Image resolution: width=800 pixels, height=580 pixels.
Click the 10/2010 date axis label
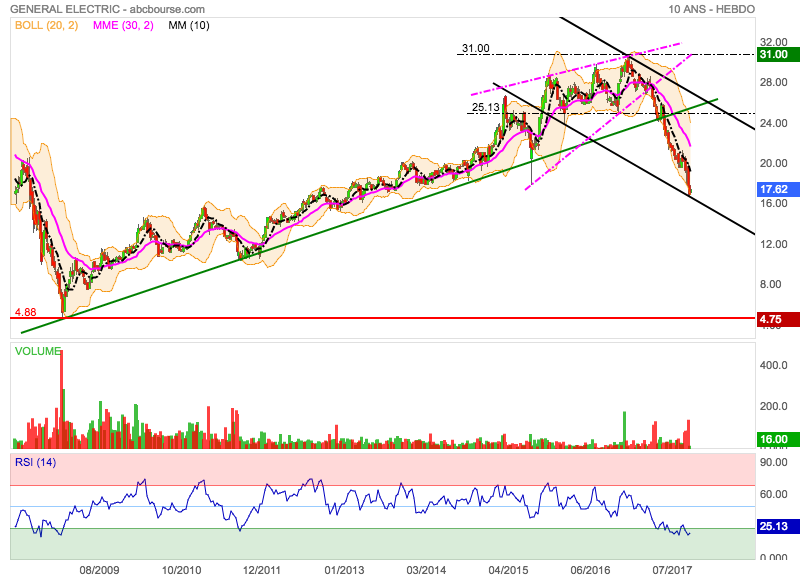point(181,570)
